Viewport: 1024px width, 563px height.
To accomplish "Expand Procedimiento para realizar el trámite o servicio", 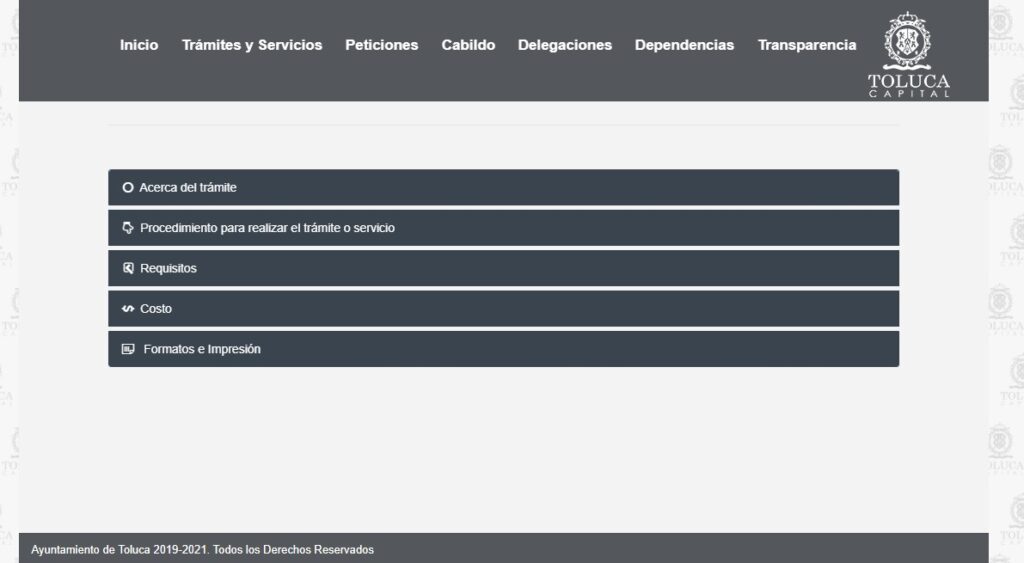I will tap(504, 228).
